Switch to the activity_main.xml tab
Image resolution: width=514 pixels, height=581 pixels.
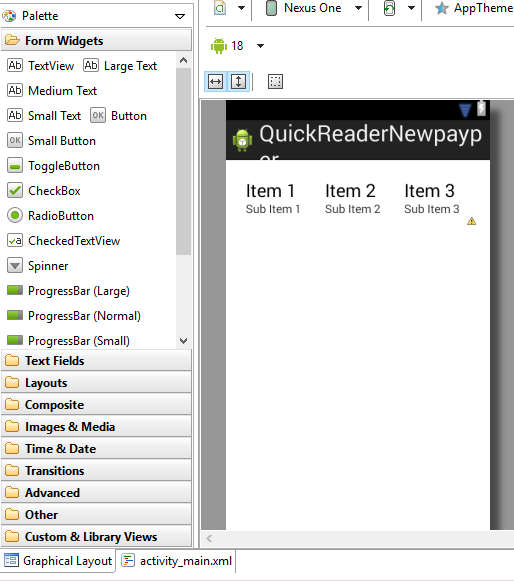coord(177,561)
